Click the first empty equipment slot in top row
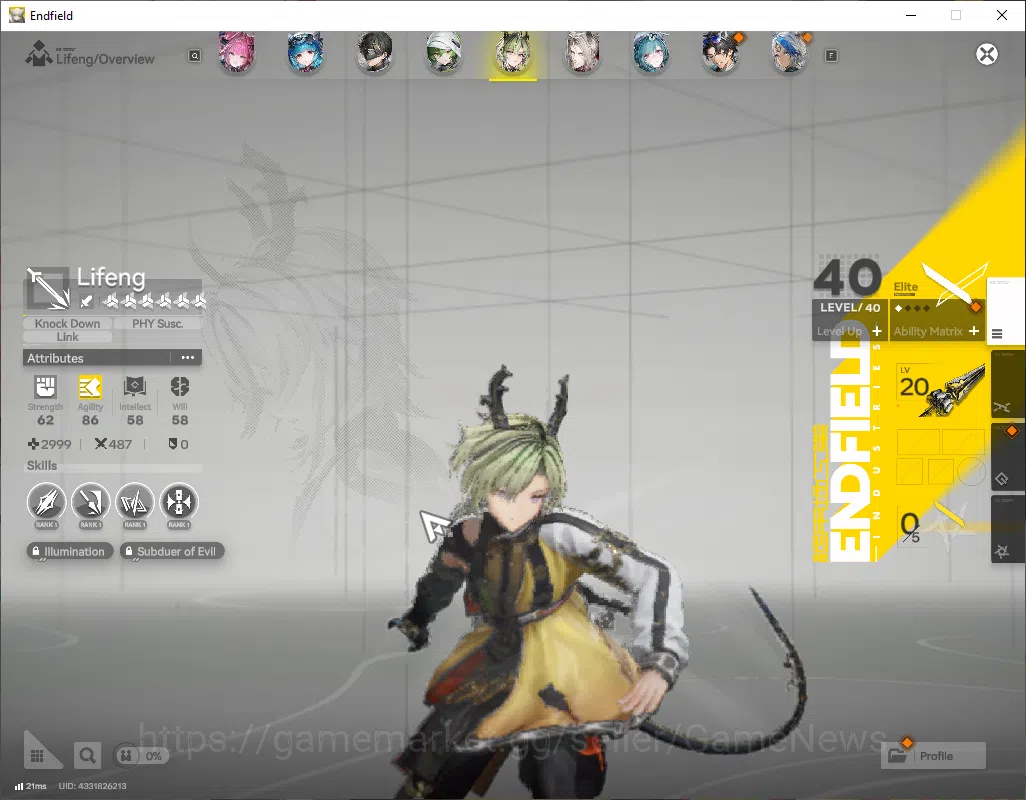The height and width of the screenshot is (800, 1026). coord(918,442)
